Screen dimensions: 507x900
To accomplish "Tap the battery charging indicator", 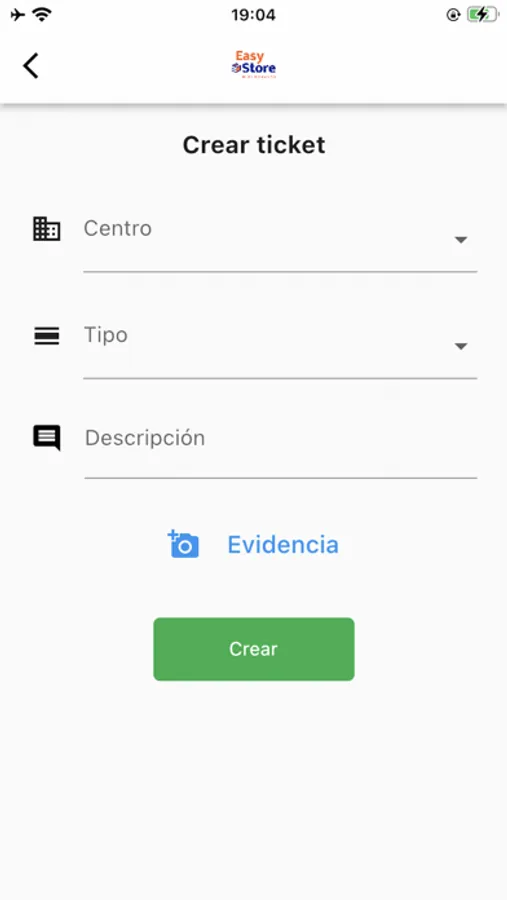I will coord(481,15).
